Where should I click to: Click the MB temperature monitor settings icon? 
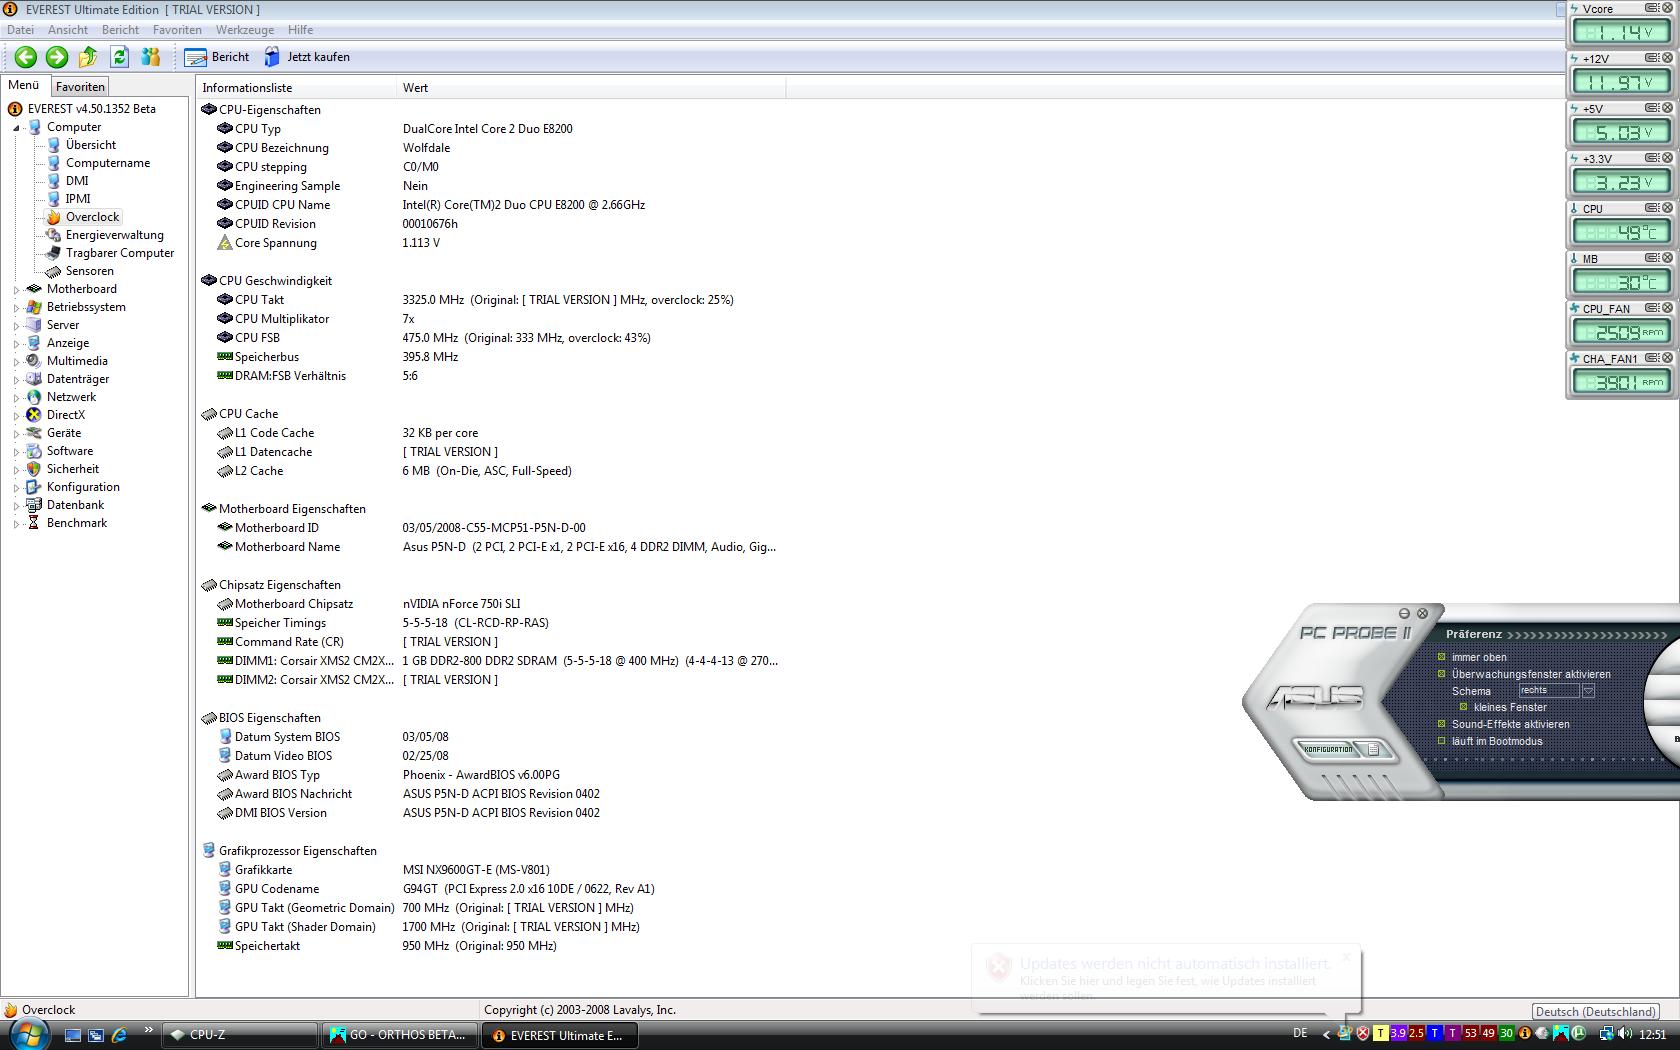coord(1652,258)
